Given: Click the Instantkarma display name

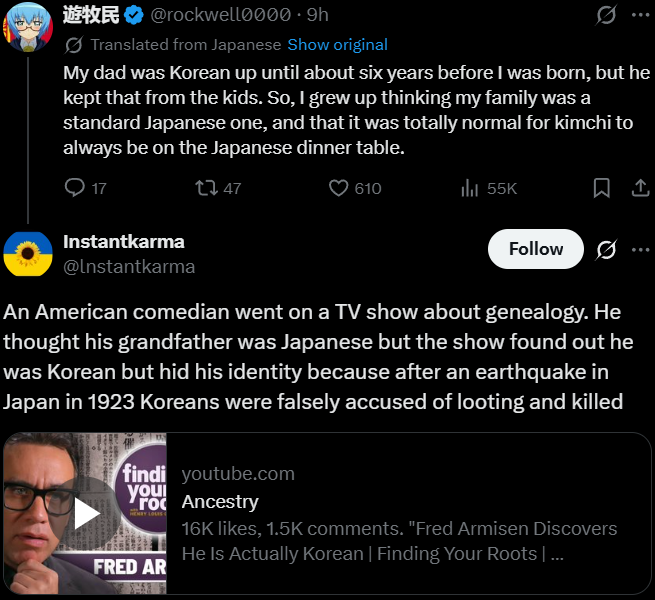Looking at the screenshot, I should point(124,242).
